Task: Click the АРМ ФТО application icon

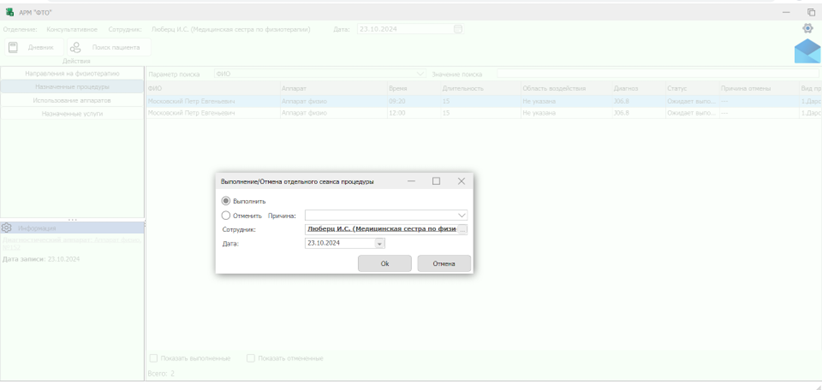Action: tap(9, 12)
